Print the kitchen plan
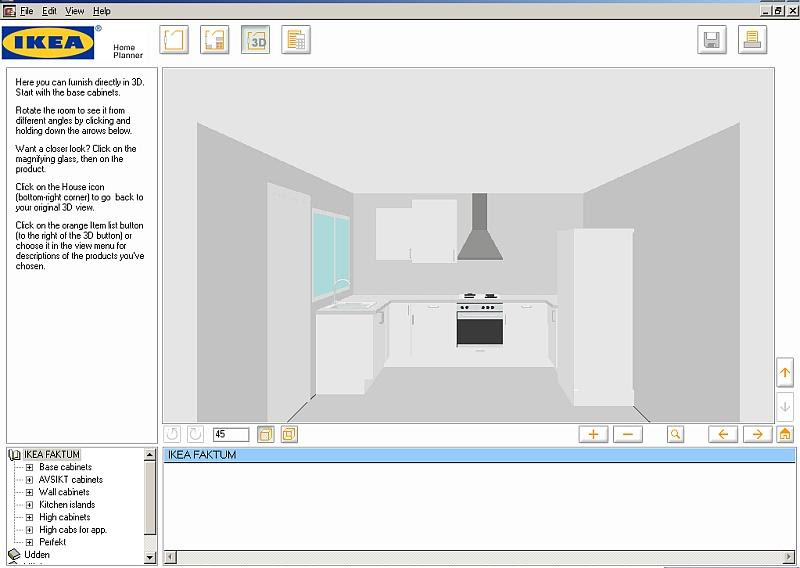This screenshot has height=568, width=800. [753, 40]
